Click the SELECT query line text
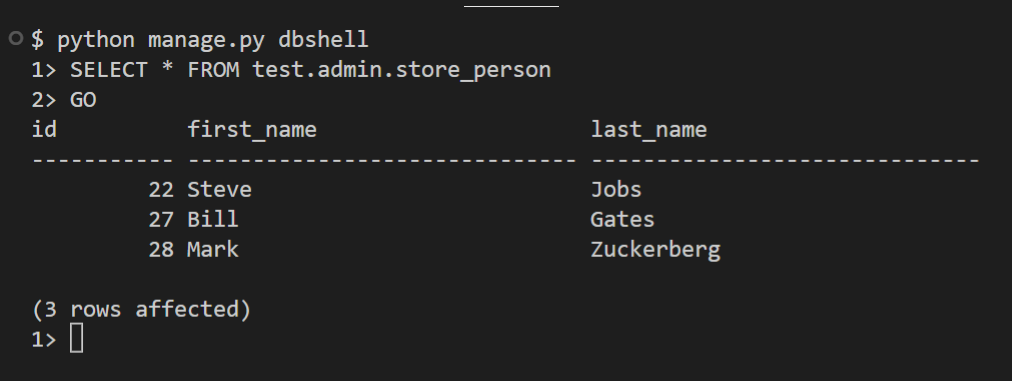The height and width of the screenshot is (381, 1012). (x=310, y=70)
